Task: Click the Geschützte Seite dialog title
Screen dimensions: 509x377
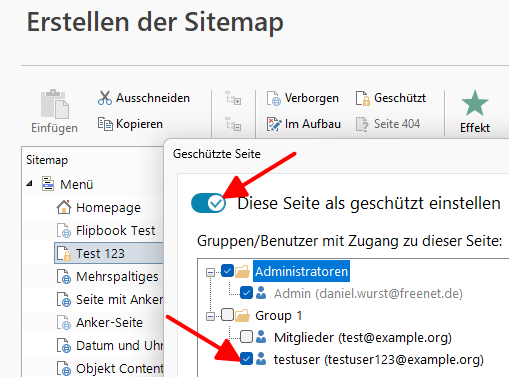Action: tap(217, 154)
